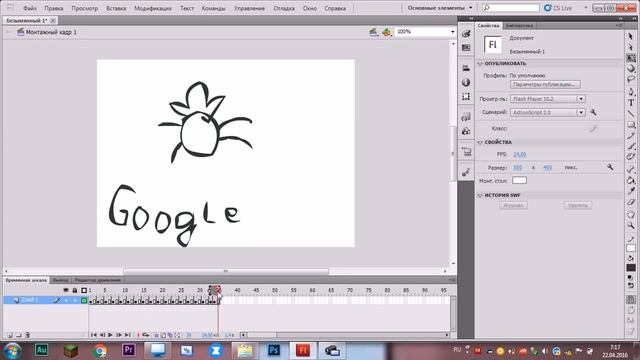Click the FPS value 24.00

(520, 154)
